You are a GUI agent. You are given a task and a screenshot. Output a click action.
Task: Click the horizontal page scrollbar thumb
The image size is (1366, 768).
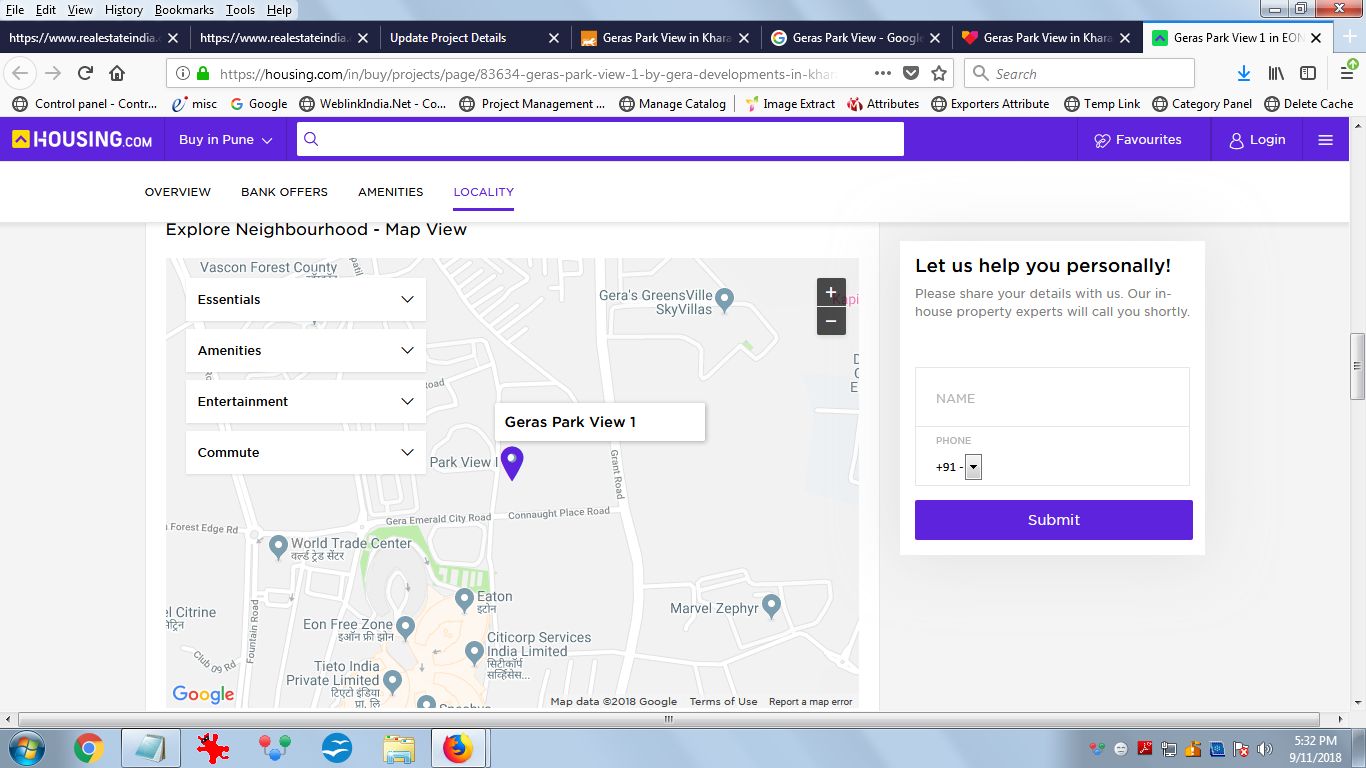(x=669, y=719)
